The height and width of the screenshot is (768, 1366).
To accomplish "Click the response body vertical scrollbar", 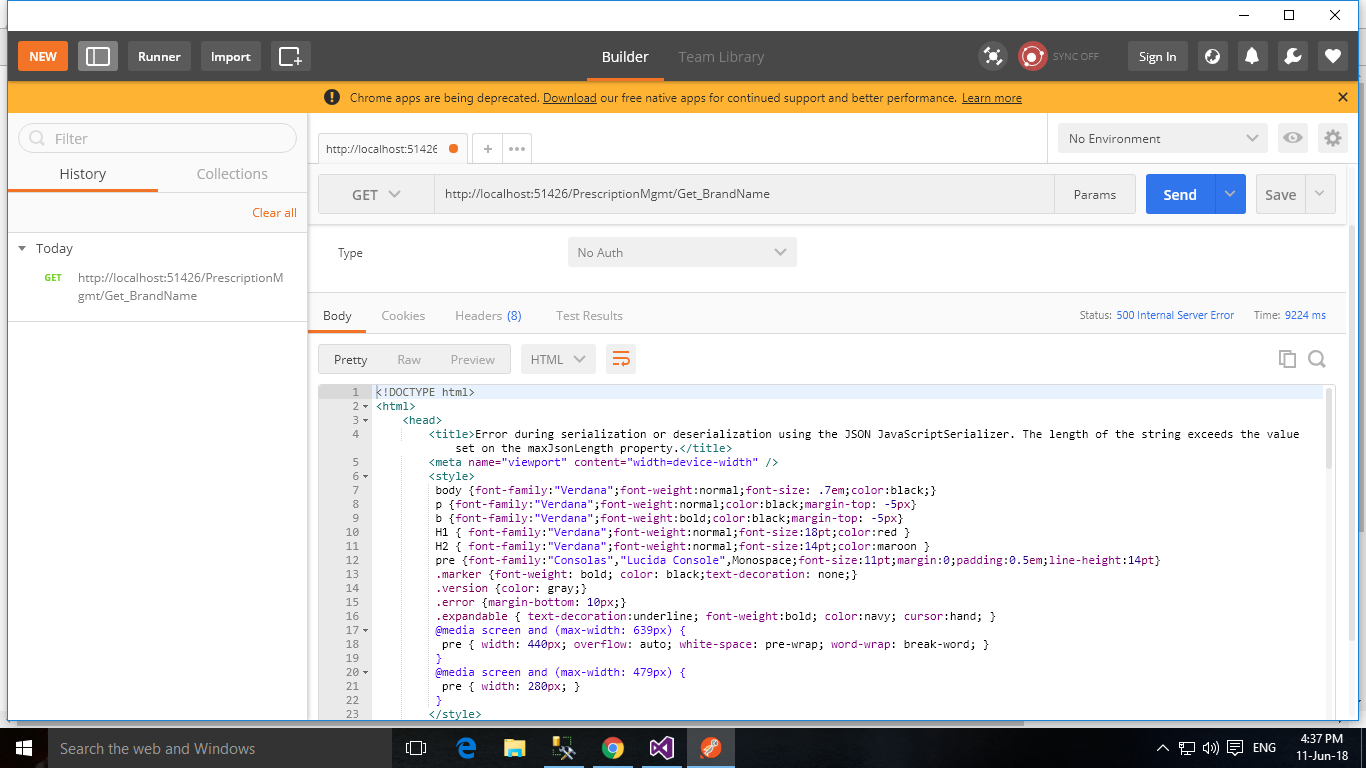I will pos(1329,429).
